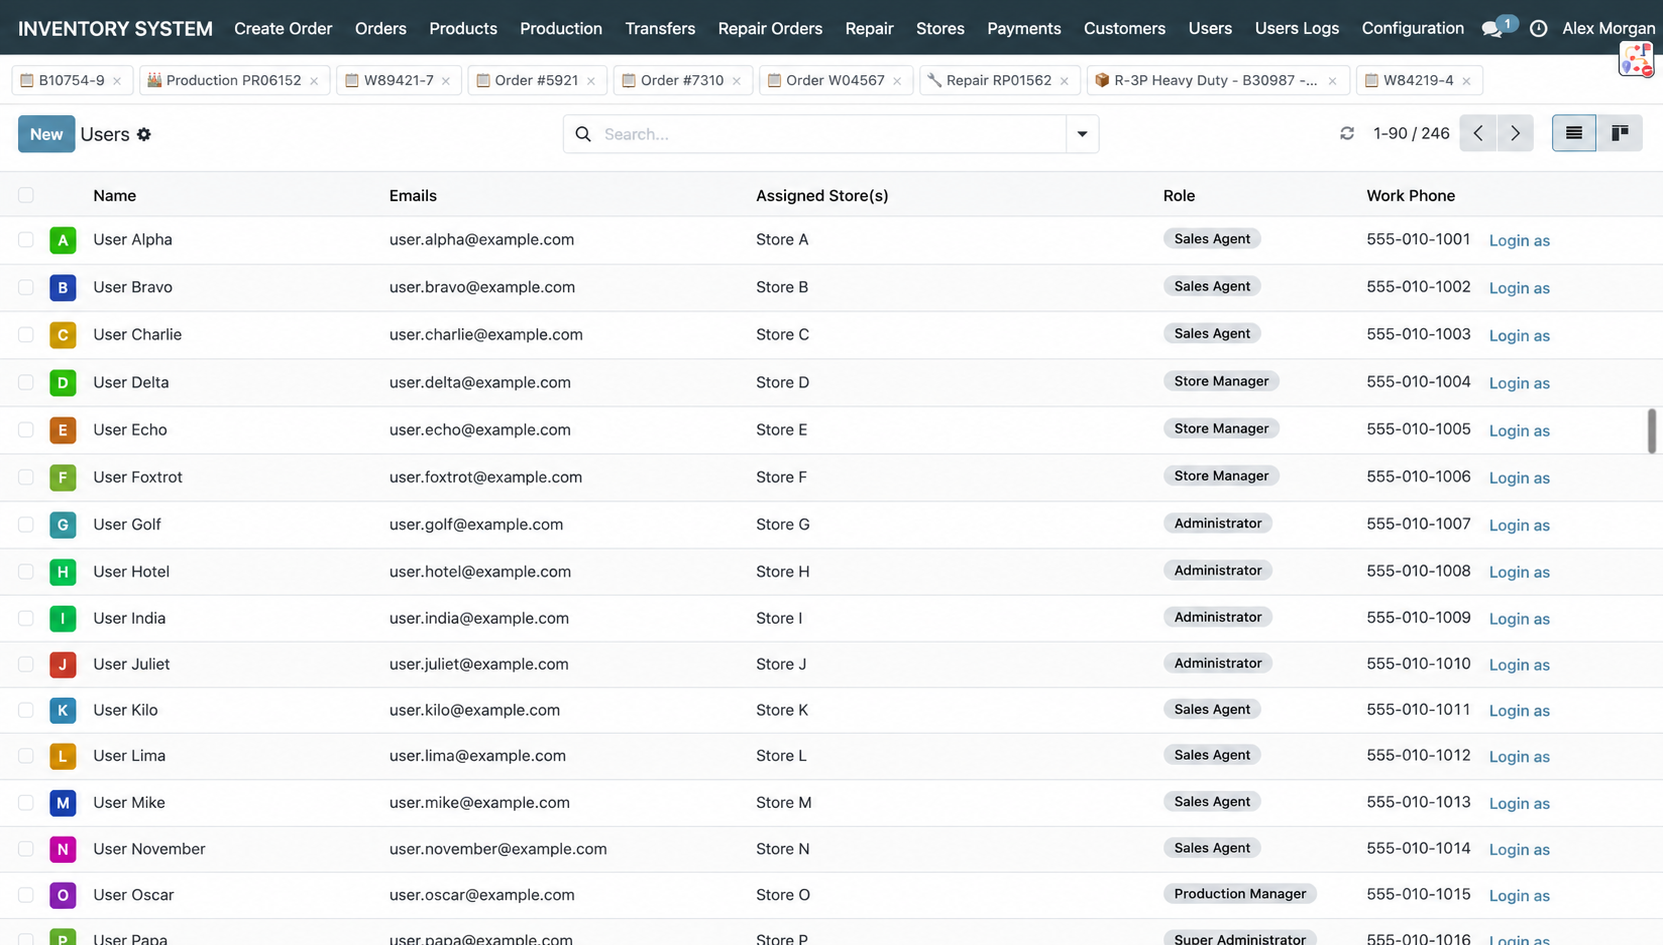Click the 555-010-1013 phone cell
Viewport: 1663px width, 945px height.
tap(1418, 802)
